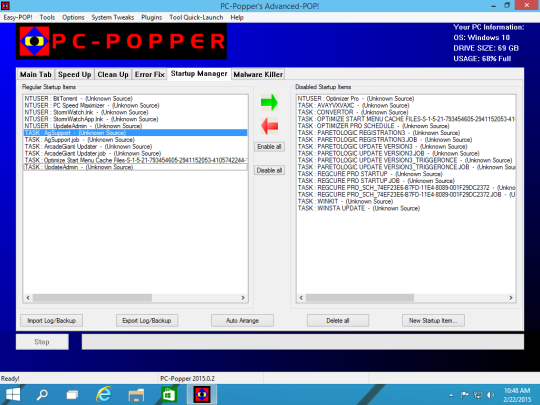Switch to the Clean Up tab

[113, 74]
